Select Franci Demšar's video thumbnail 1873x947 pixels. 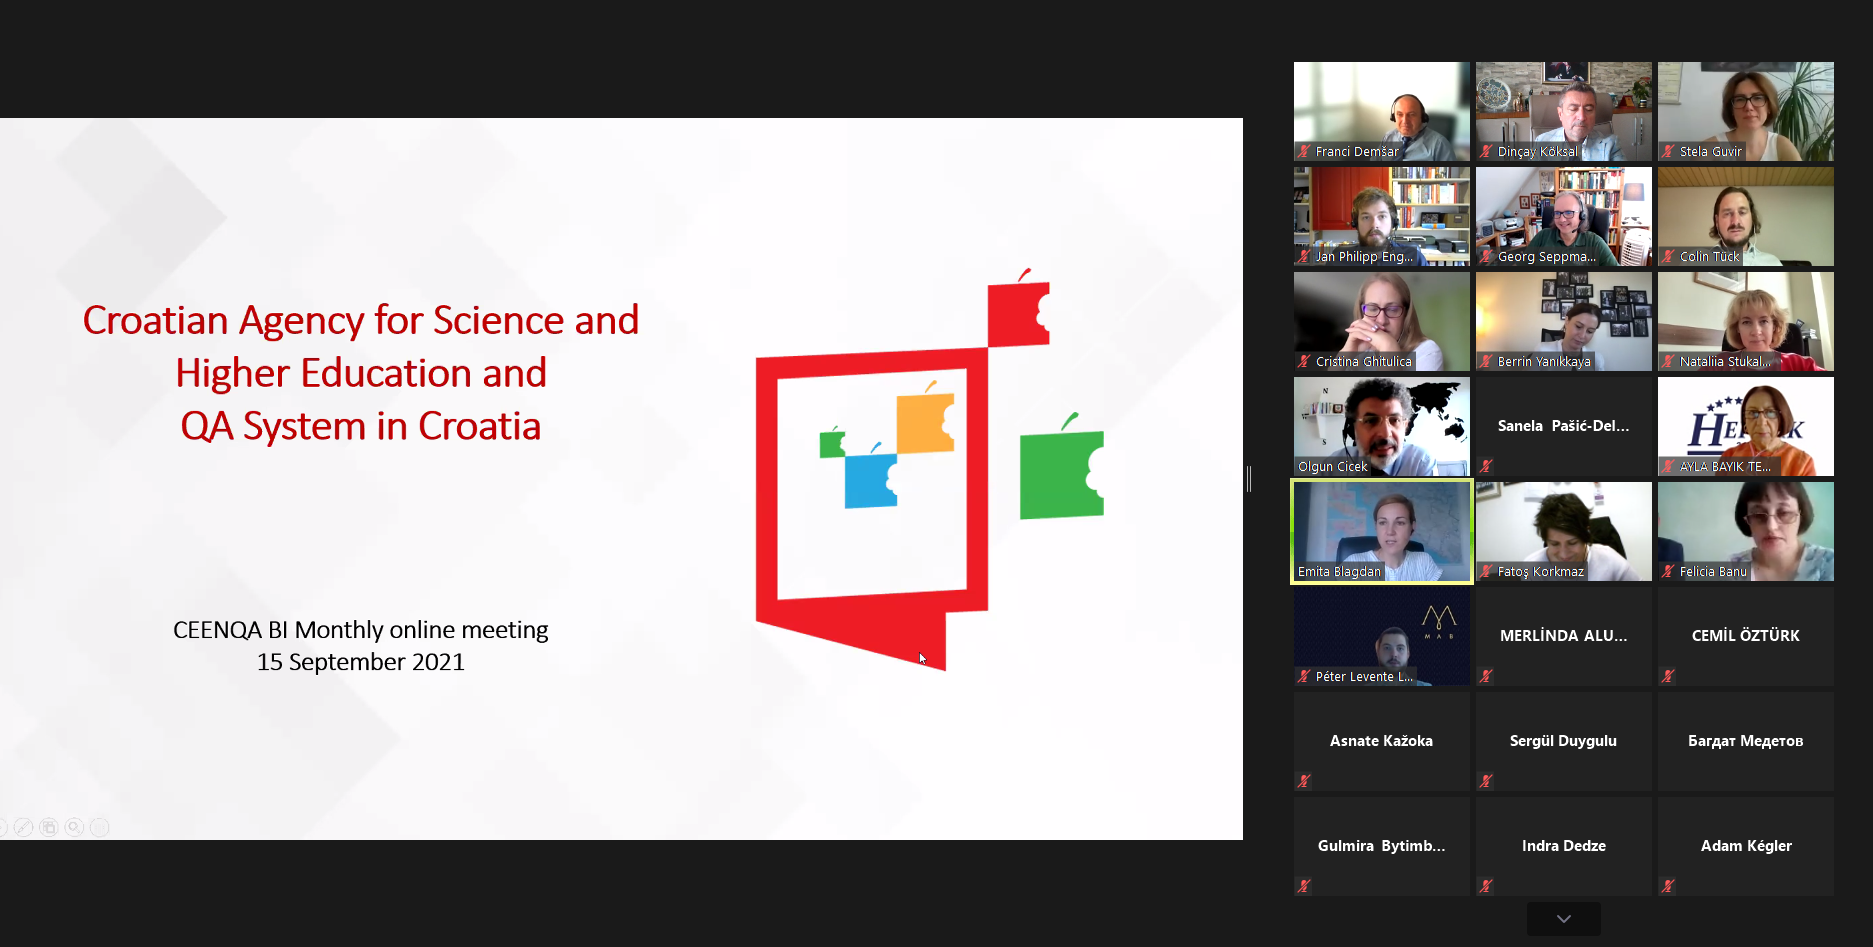1381,110
